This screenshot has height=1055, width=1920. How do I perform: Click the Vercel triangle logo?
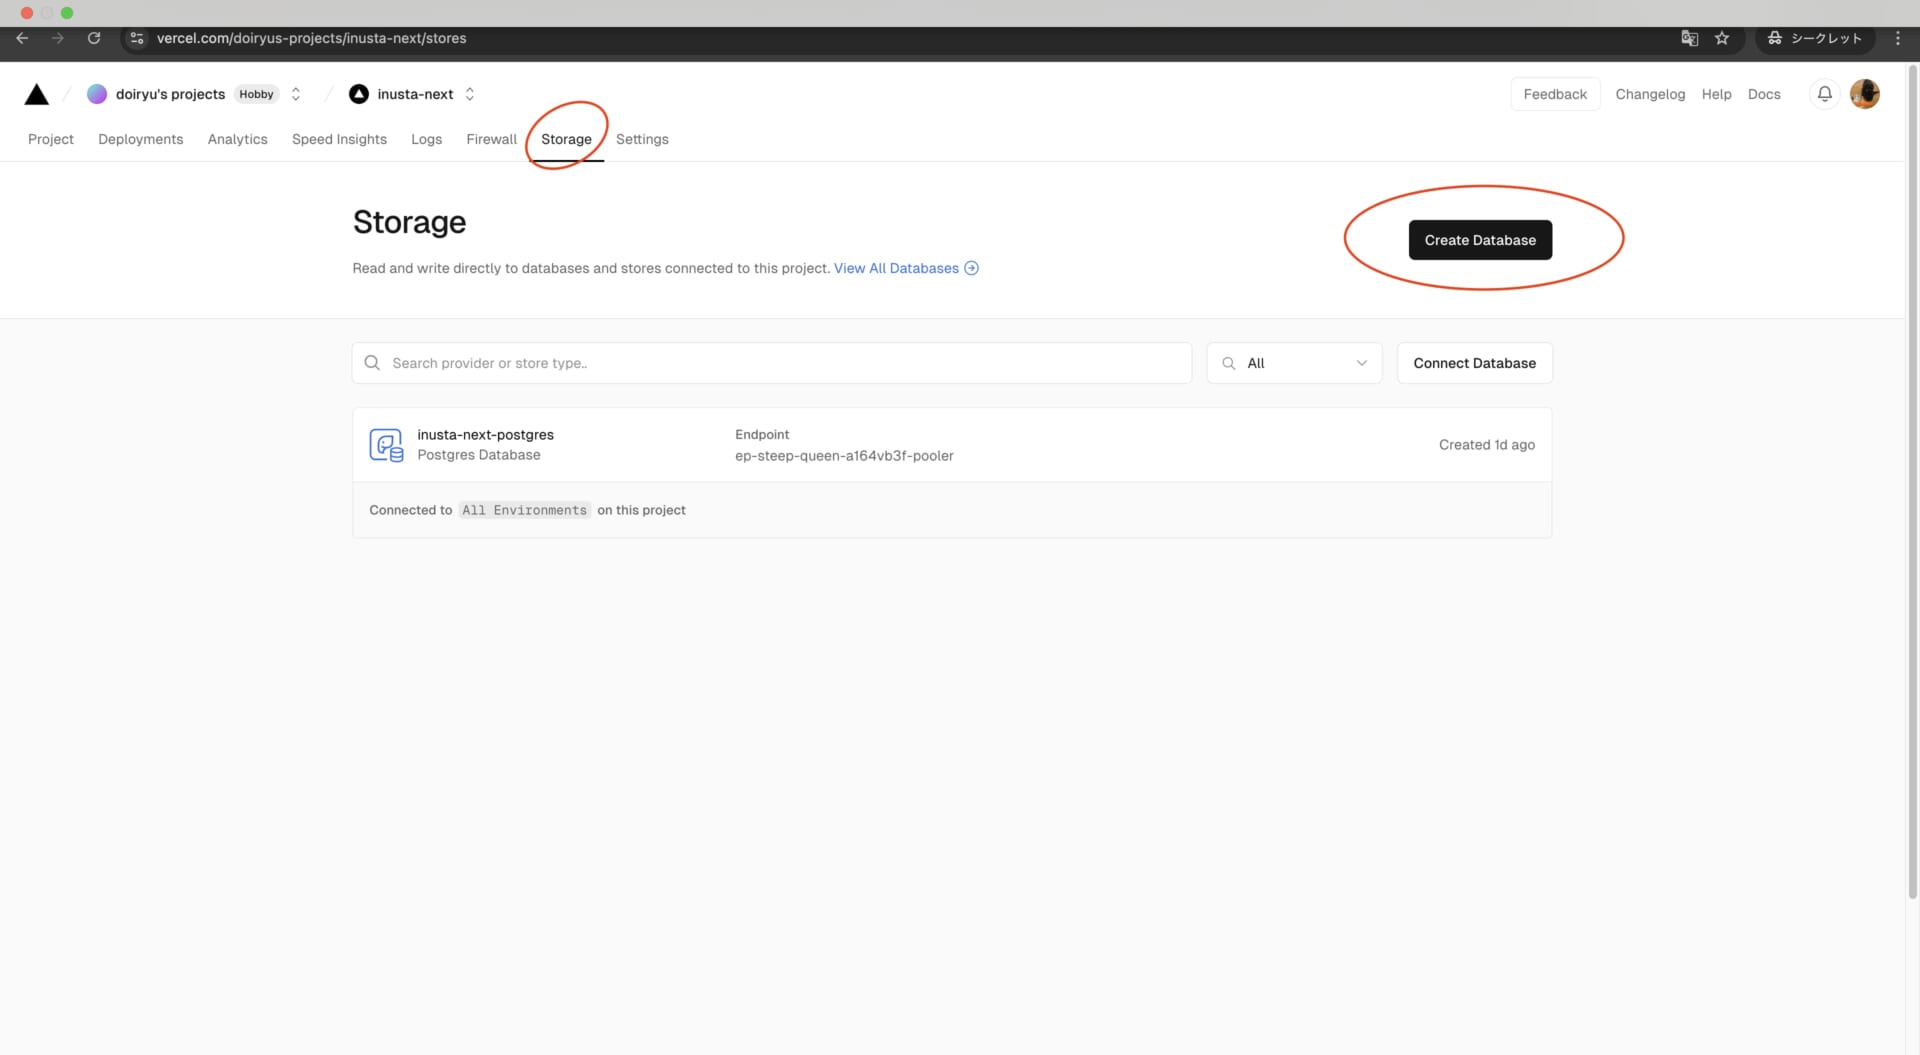[37, 94]
